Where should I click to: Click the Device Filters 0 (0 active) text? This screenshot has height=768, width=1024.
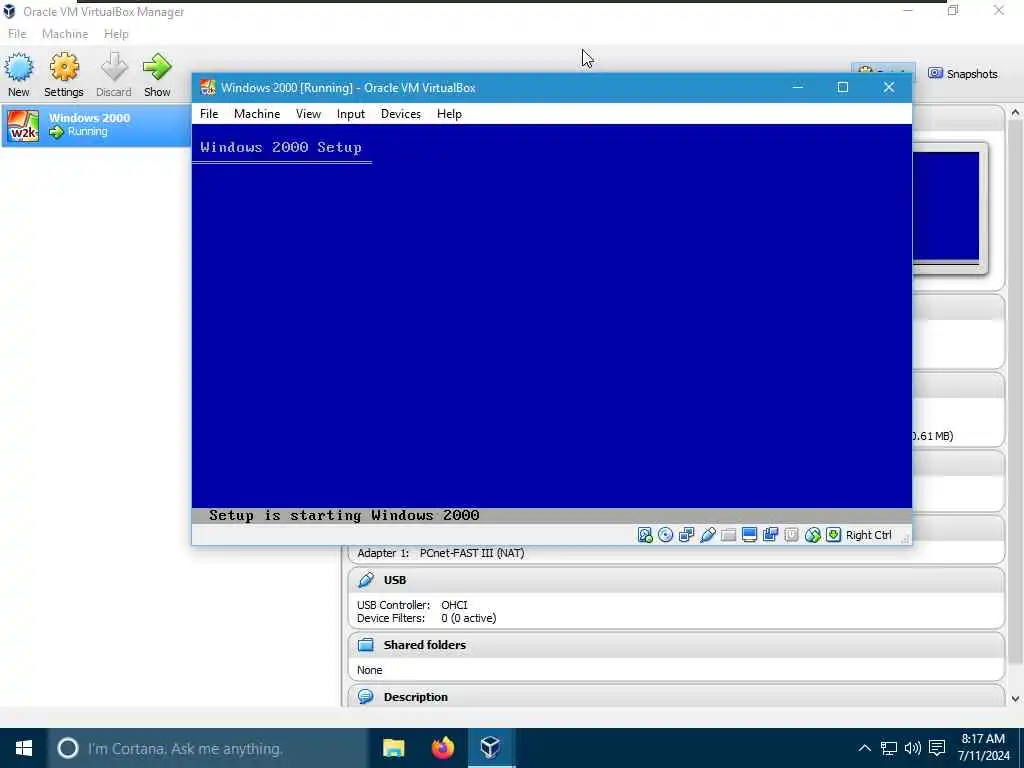[426, 618]
